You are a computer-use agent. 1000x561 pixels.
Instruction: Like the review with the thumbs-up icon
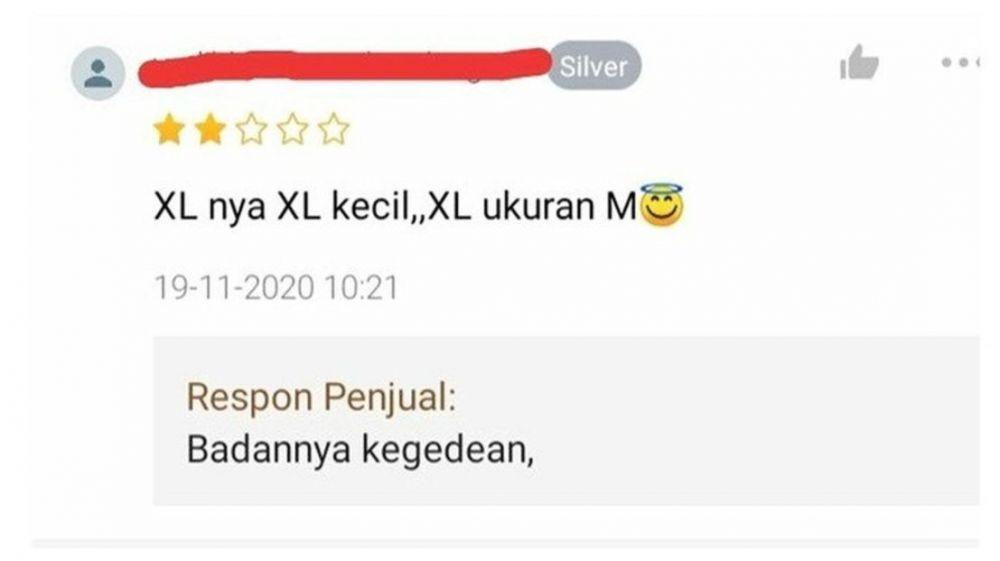[858, 62]
